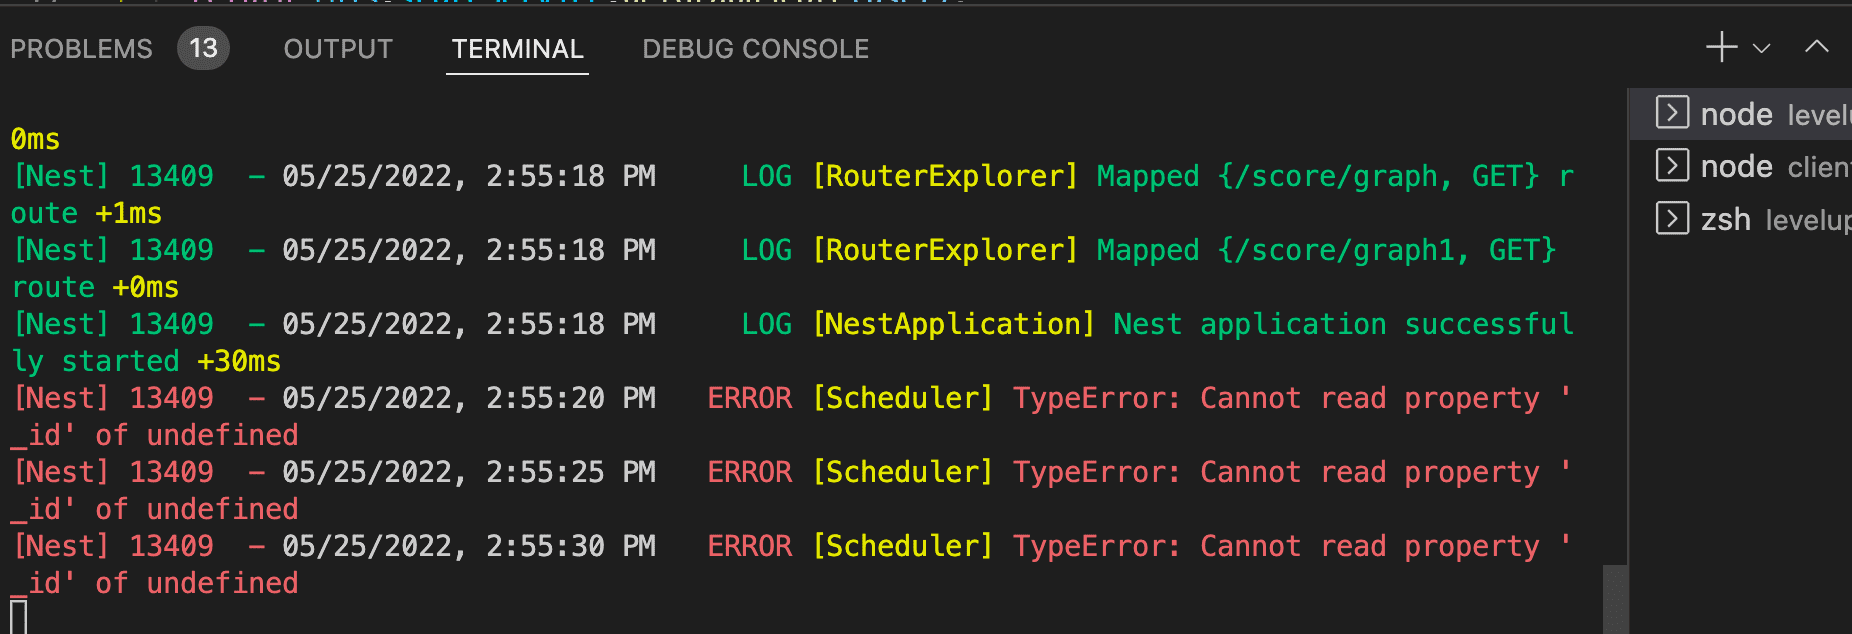Expand the launch profile dropdown chevron
Viewport: 1852px width, 634px height.
pos(1762,48)
